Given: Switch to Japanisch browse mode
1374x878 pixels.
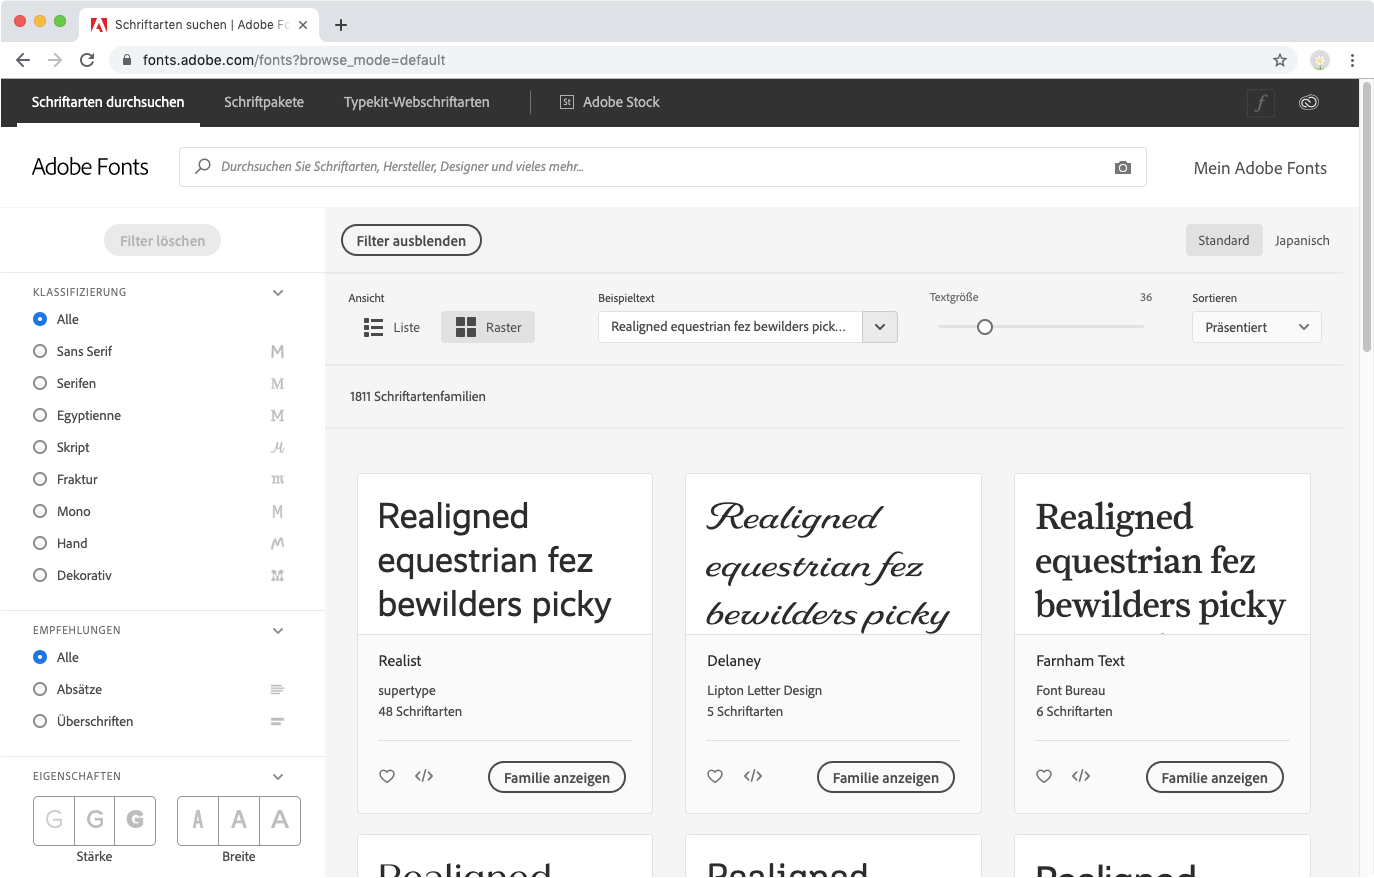Looking at the screenshot, I should click(1302, 240).
